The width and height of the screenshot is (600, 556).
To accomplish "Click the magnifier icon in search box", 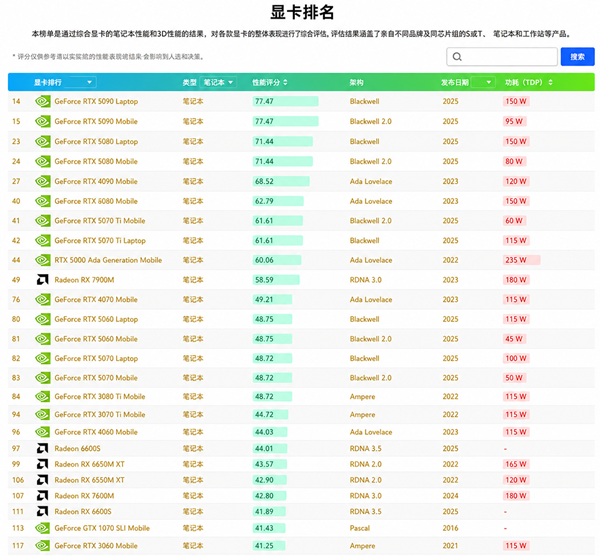I will tap(457, 57).
